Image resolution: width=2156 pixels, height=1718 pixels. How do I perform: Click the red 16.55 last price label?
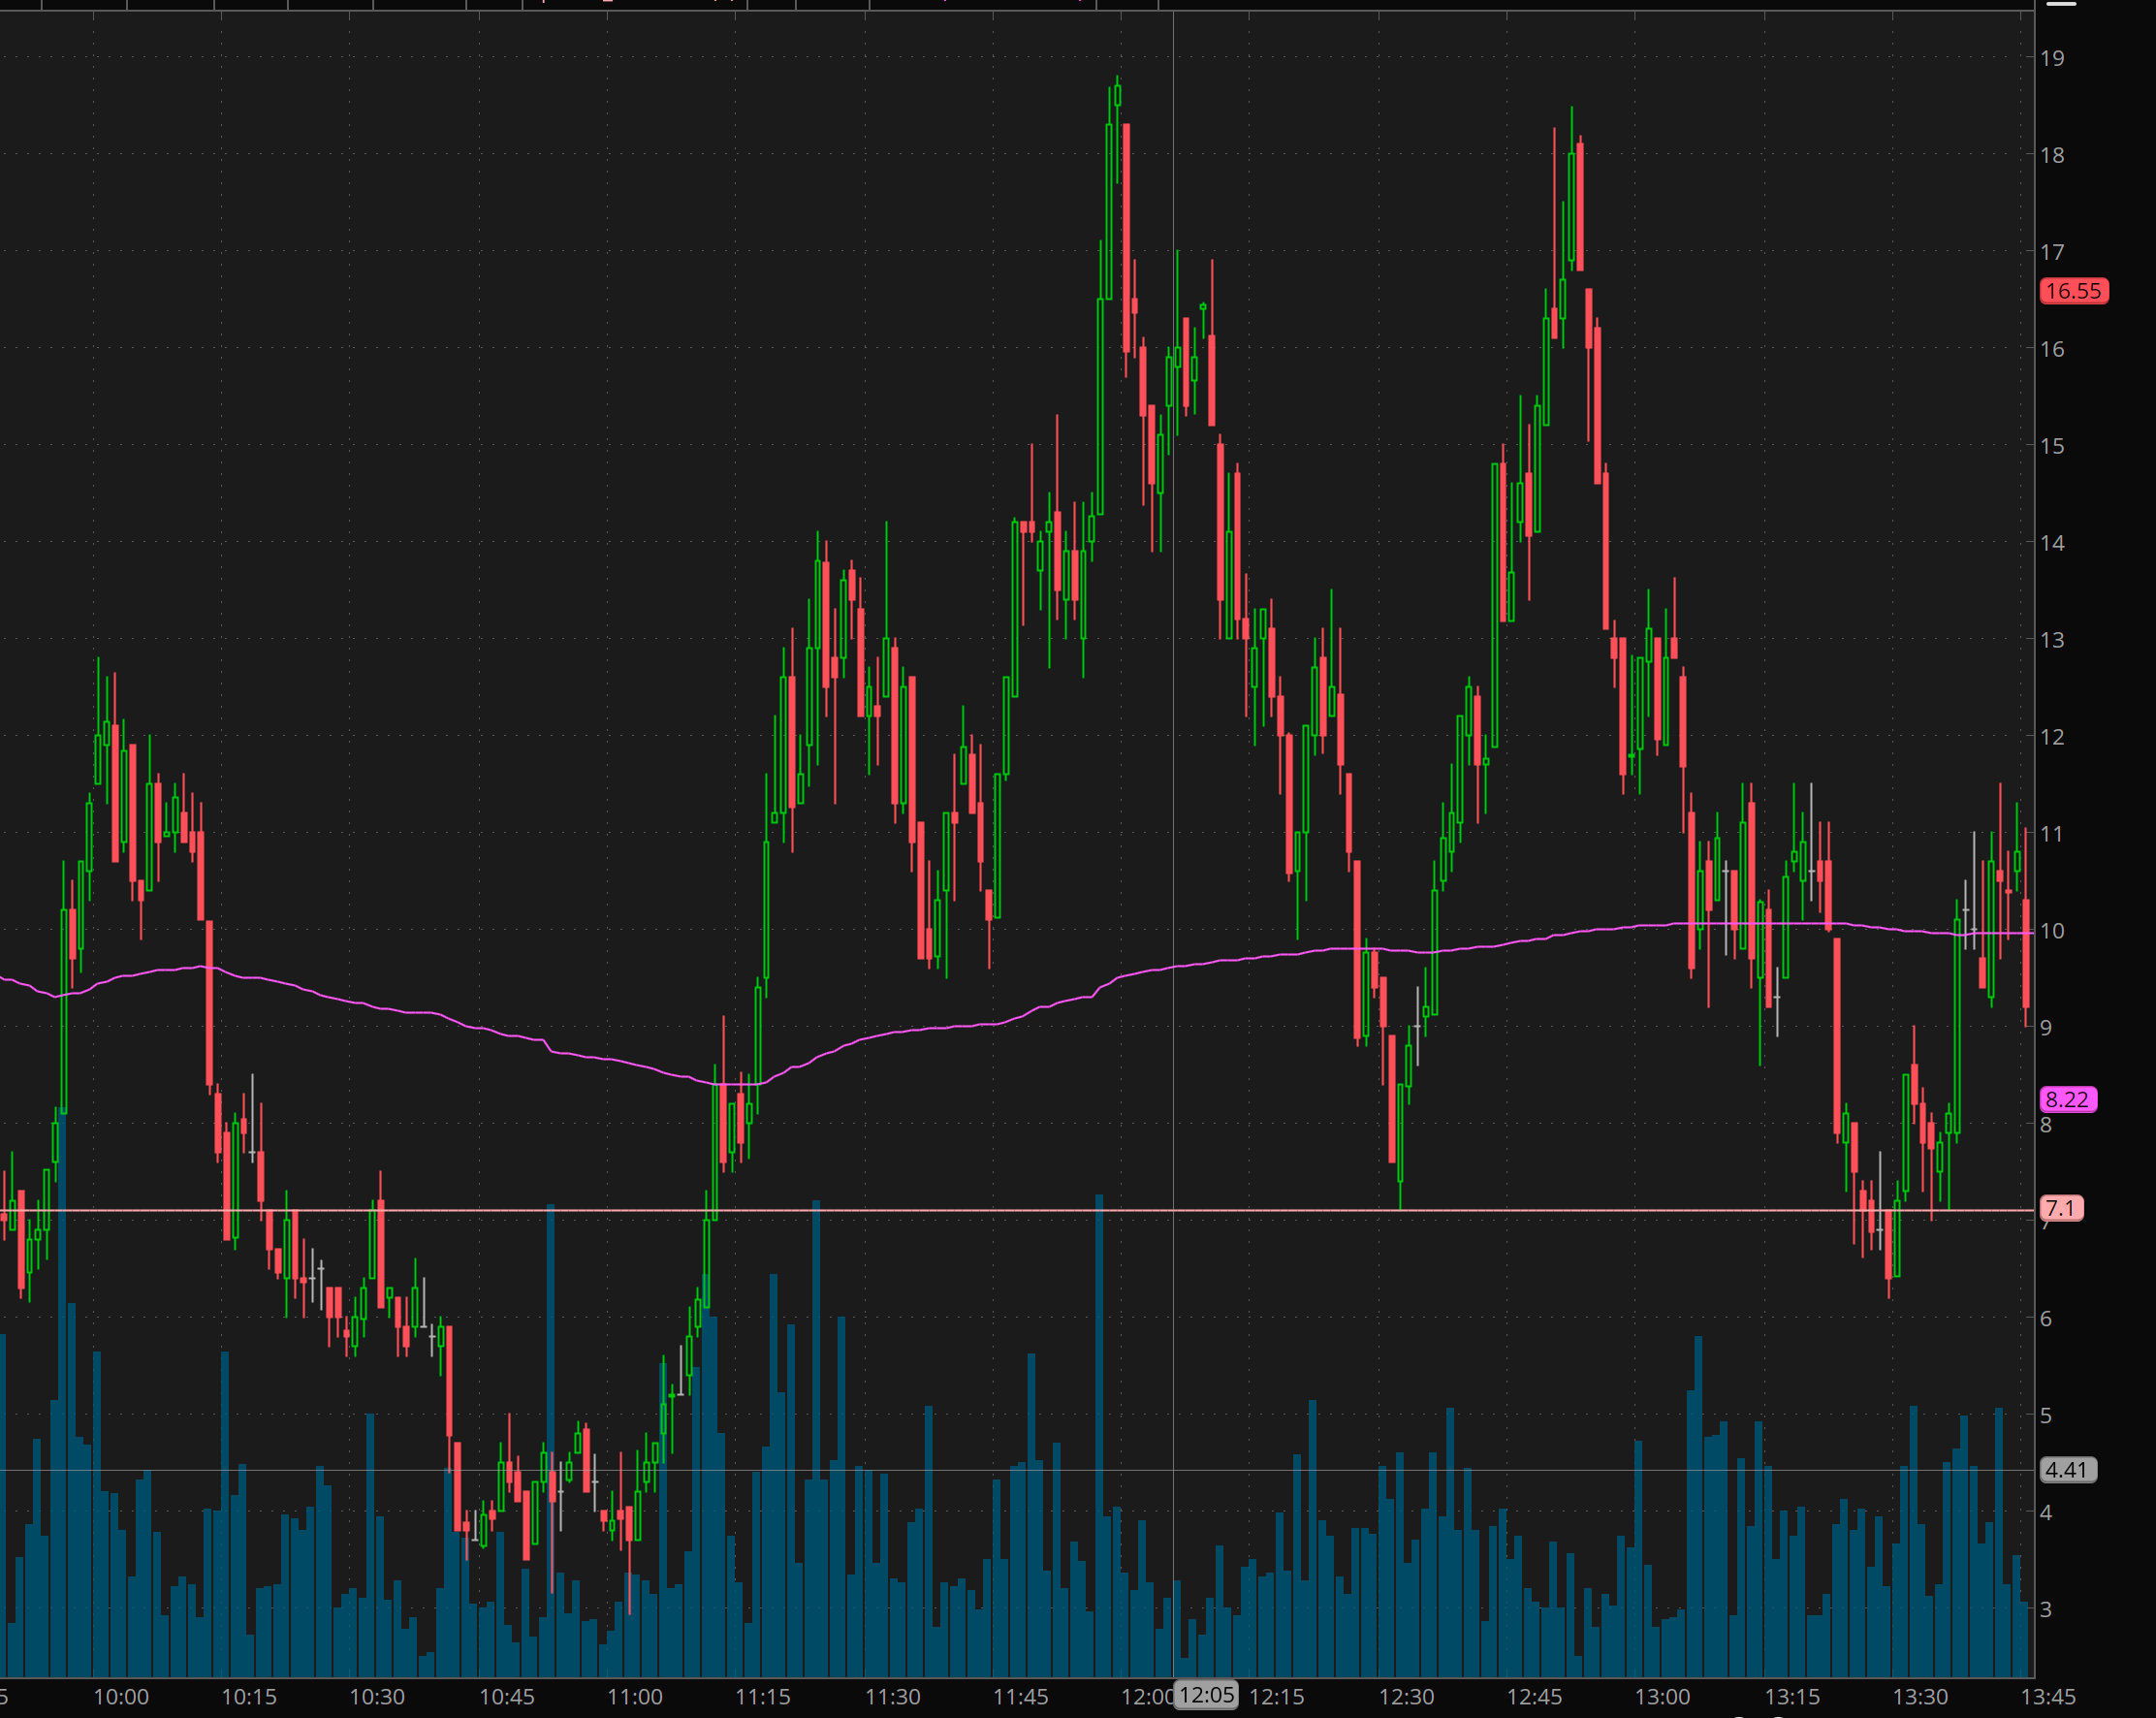2073,291
